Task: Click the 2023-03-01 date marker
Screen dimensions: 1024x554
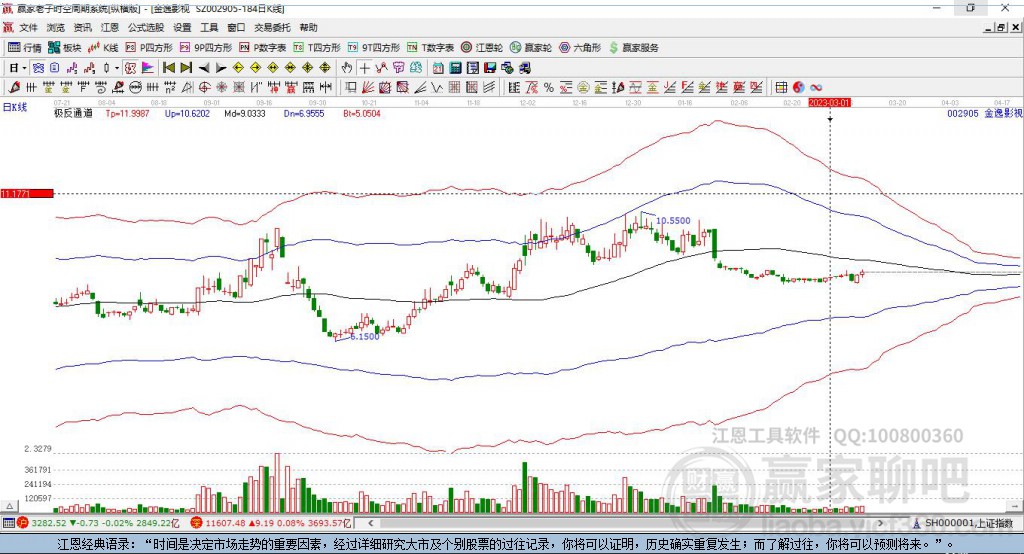Action: 829,103
